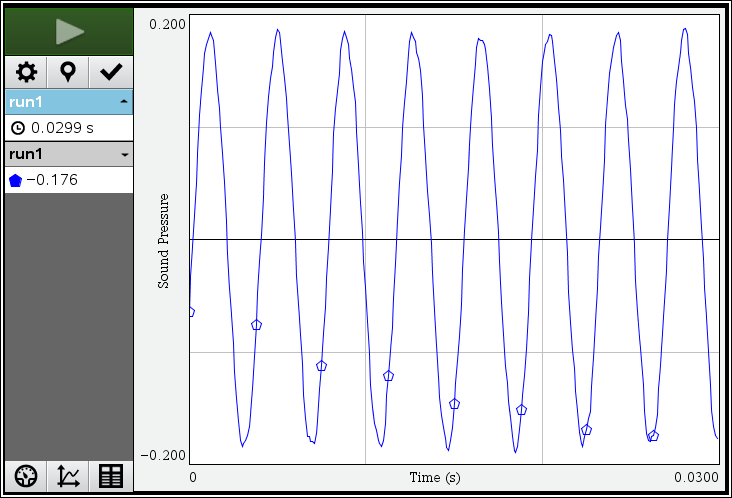Click the leftmost pentagon data marker on graph
Viewport: 732px width, 498px height.
click(x=190, y=312)
